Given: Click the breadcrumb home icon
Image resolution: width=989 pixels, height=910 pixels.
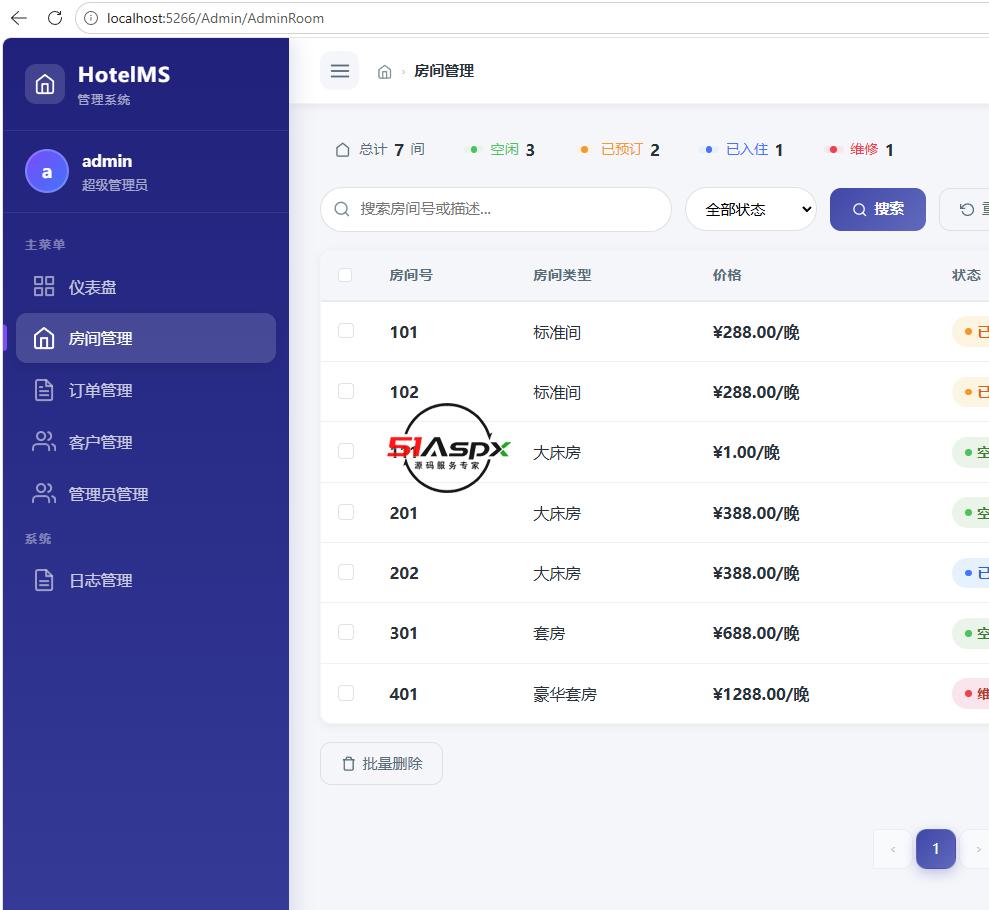Looking at the screenshot, I should (x=384, y=72).
